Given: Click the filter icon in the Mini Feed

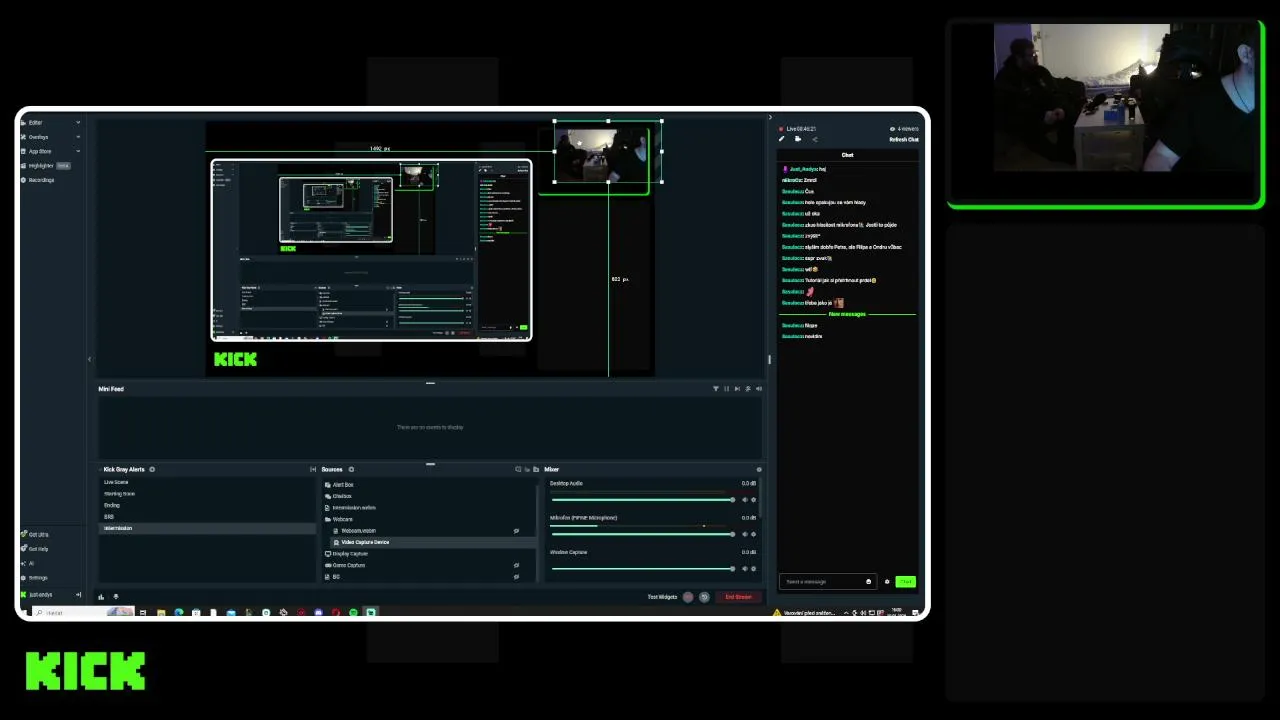Looking at the screenshot, I should point(715,388).
